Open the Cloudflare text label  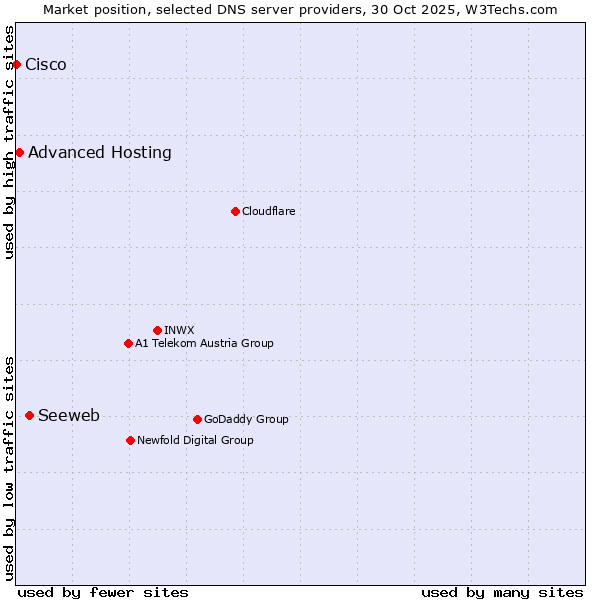point(268,212)
